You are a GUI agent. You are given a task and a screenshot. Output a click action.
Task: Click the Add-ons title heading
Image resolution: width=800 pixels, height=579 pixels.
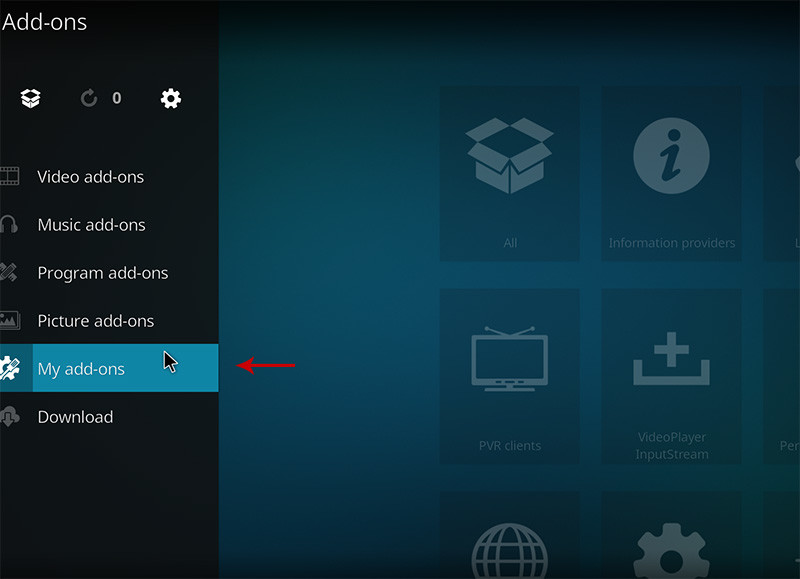click(x=45, y=22)
